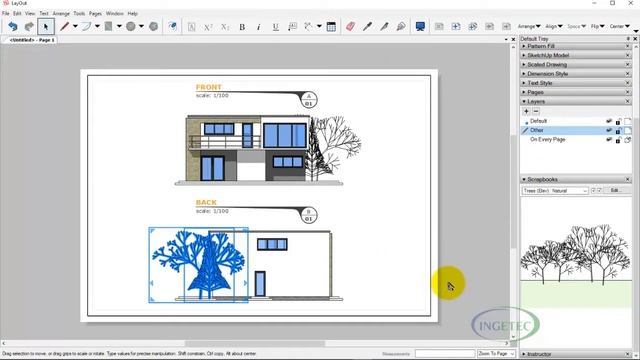
Task: Select the Split tool
Action: click(x=384, y=27)
